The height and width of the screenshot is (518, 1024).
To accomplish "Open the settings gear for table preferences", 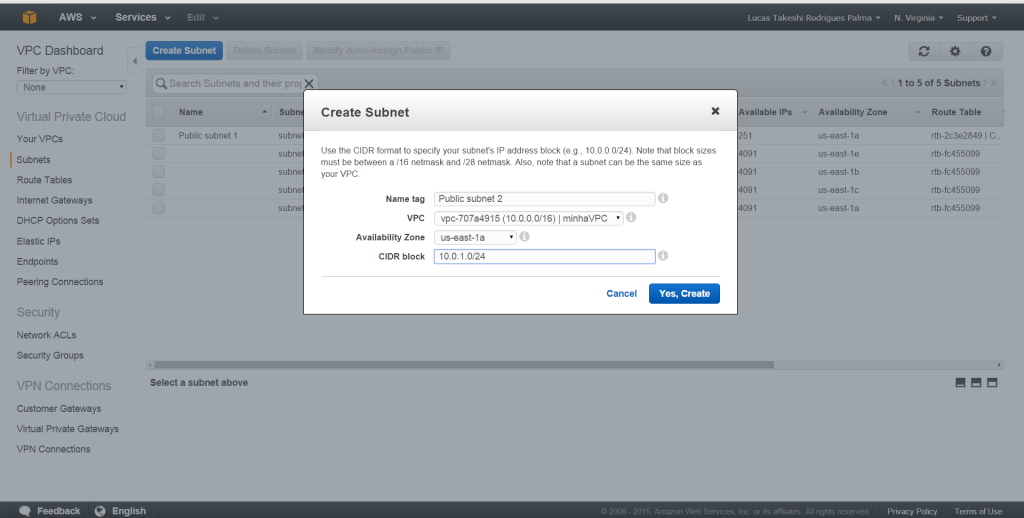I will coord(955,51).
